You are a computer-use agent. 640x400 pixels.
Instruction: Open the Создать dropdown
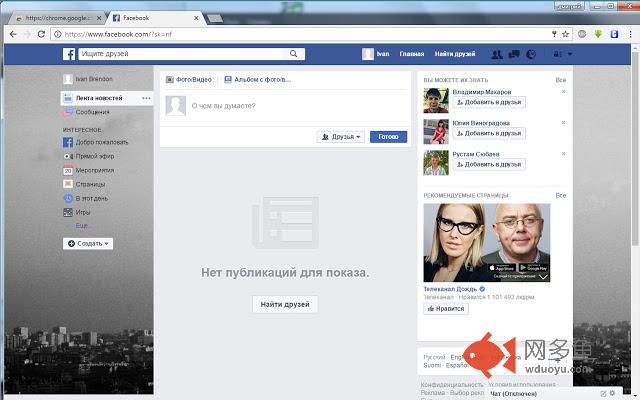(88, 243)
